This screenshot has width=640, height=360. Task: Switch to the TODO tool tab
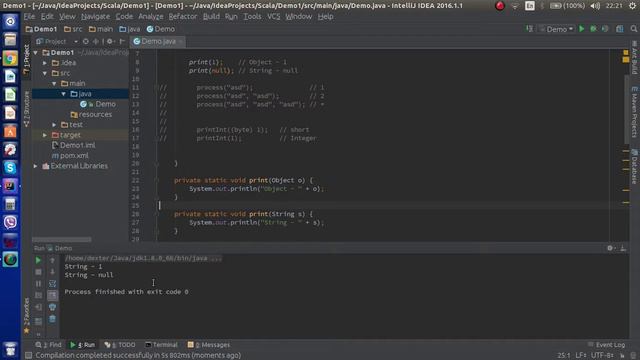point(120,345)
